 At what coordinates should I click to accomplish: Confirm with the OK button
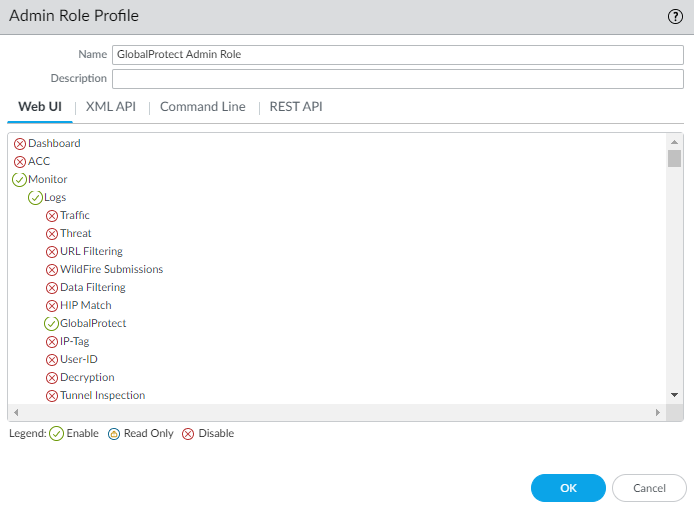(568, 488)
